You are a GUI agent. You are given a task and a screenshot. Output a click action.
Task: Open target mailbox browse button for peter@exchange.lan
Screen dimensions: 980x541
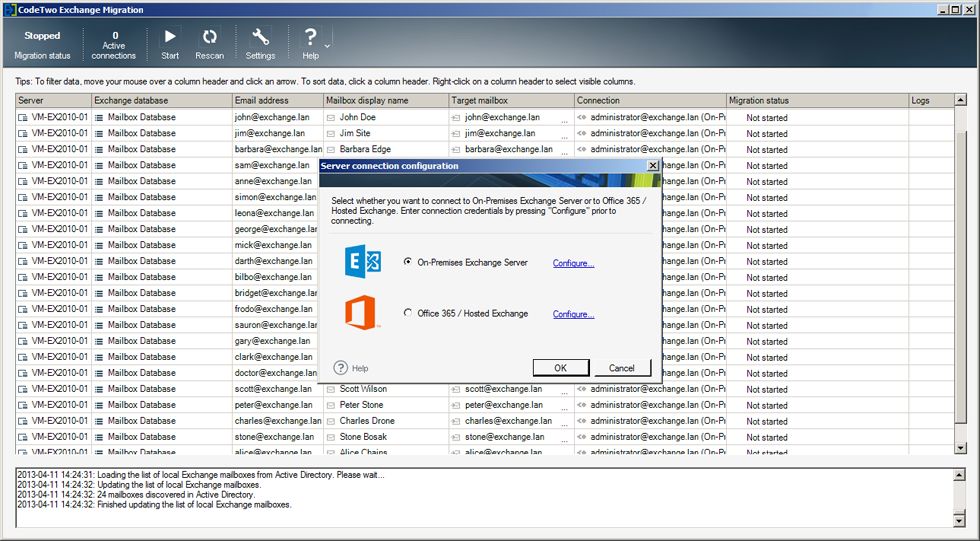(x=564, y=407)
